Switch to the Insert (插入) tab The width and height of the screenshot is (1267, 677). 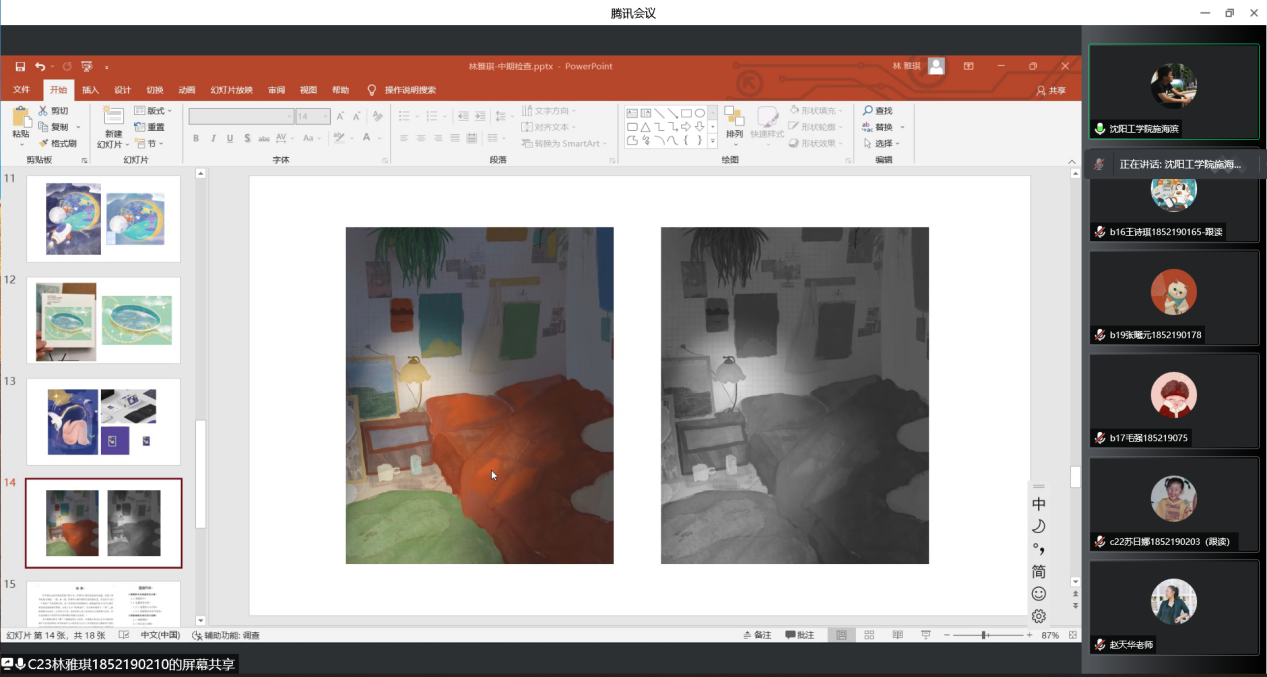point(90,90)
